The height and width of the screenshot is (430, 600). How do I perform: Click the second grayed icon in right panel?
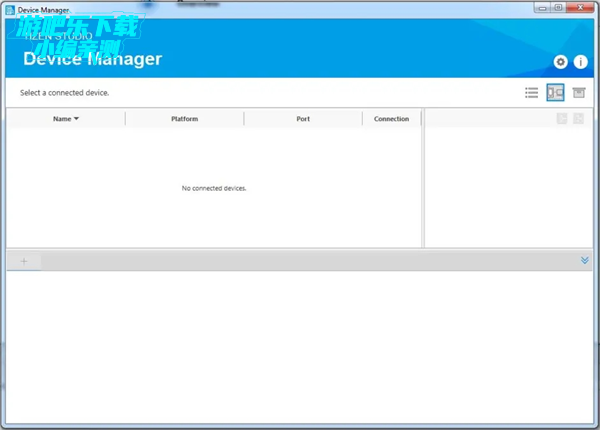point(579,118)
